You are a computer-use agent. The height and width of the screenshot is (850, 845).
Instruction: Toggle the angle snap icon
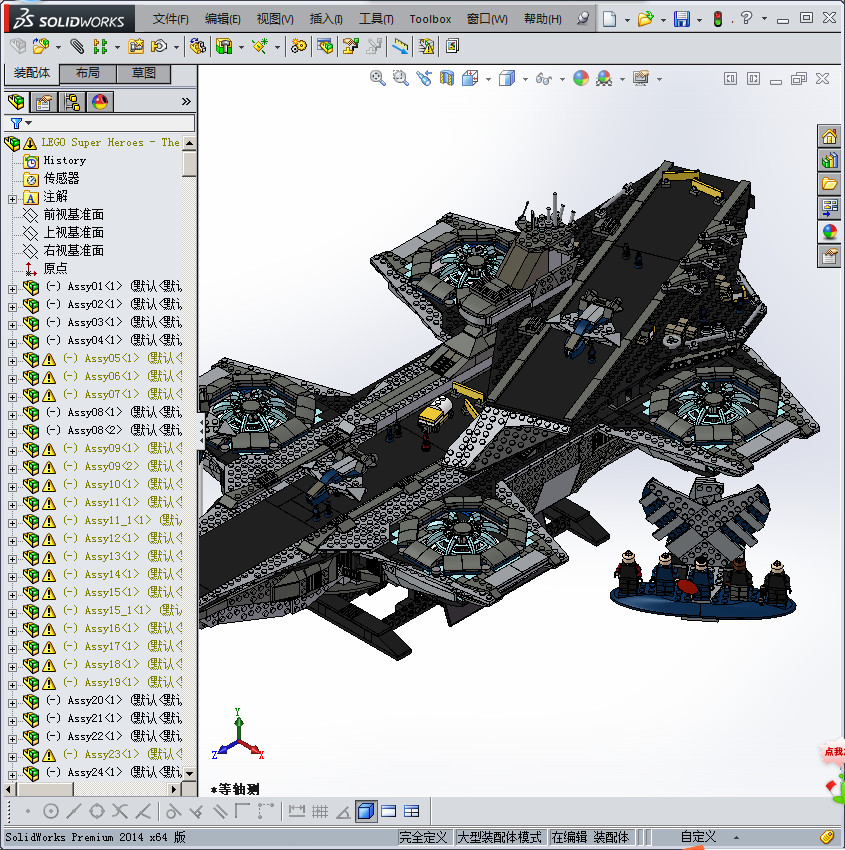tap(343, 811)
